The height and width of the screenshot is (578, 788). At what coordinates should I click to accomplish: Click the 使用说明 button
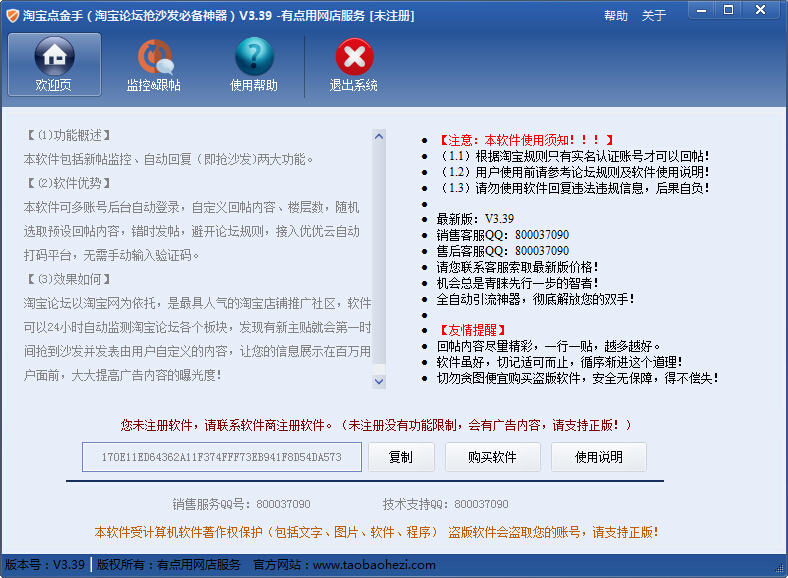point(598,457)
